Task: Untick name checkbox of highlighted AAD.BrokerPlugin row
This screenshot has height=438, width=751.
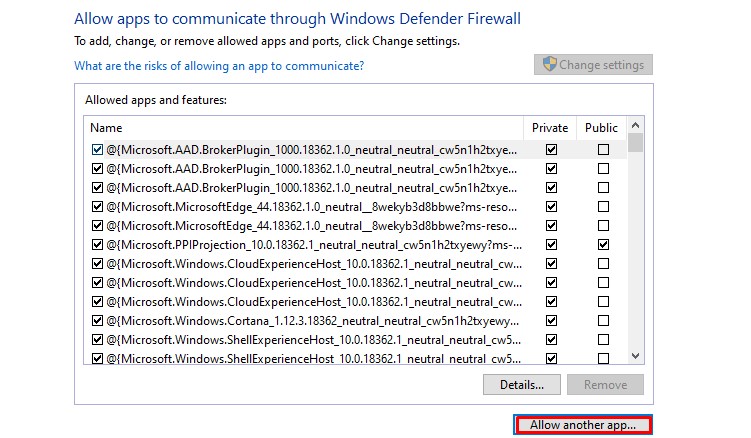Action: tap(97, 150)
